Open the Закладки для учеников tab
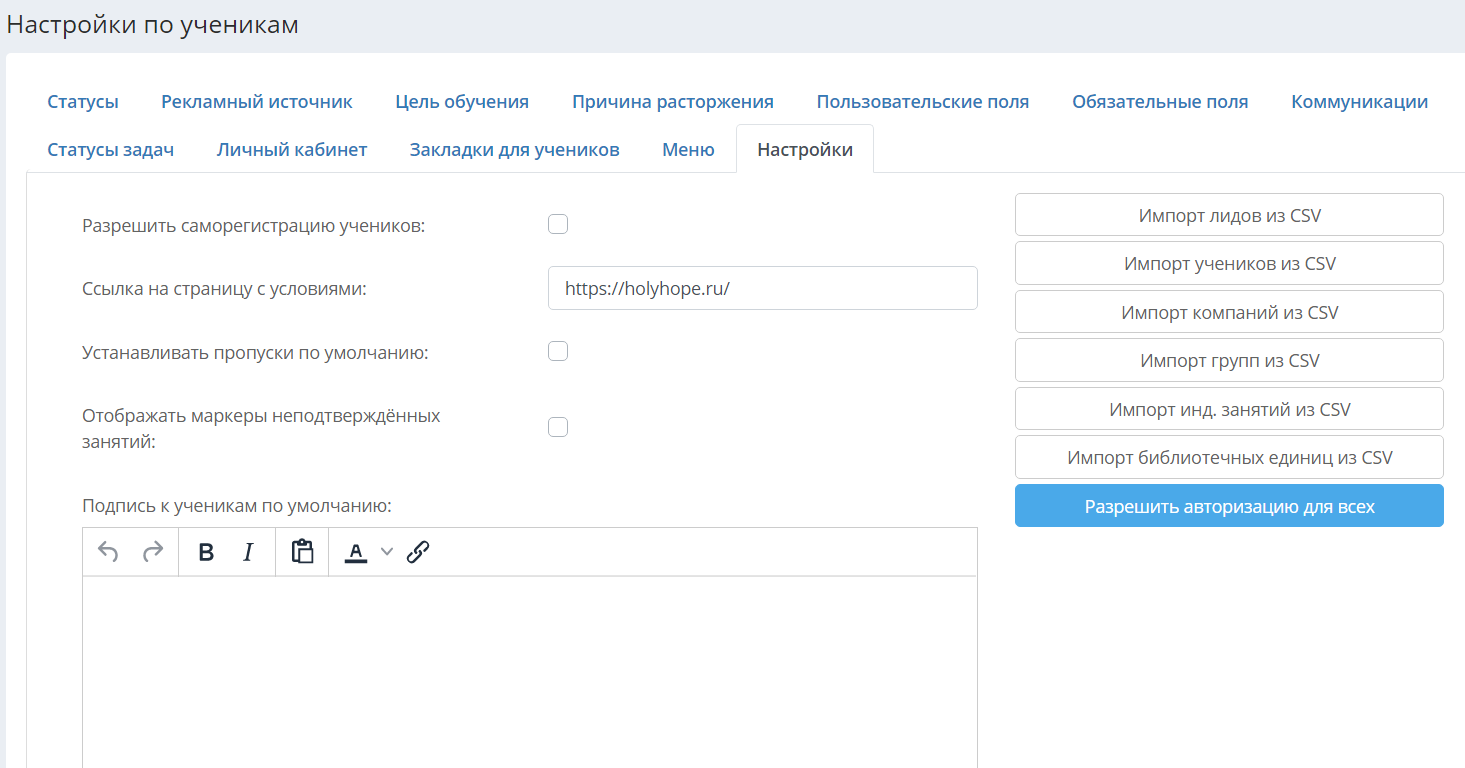Viewport: 1465px width, 768px height. [515, 150]
